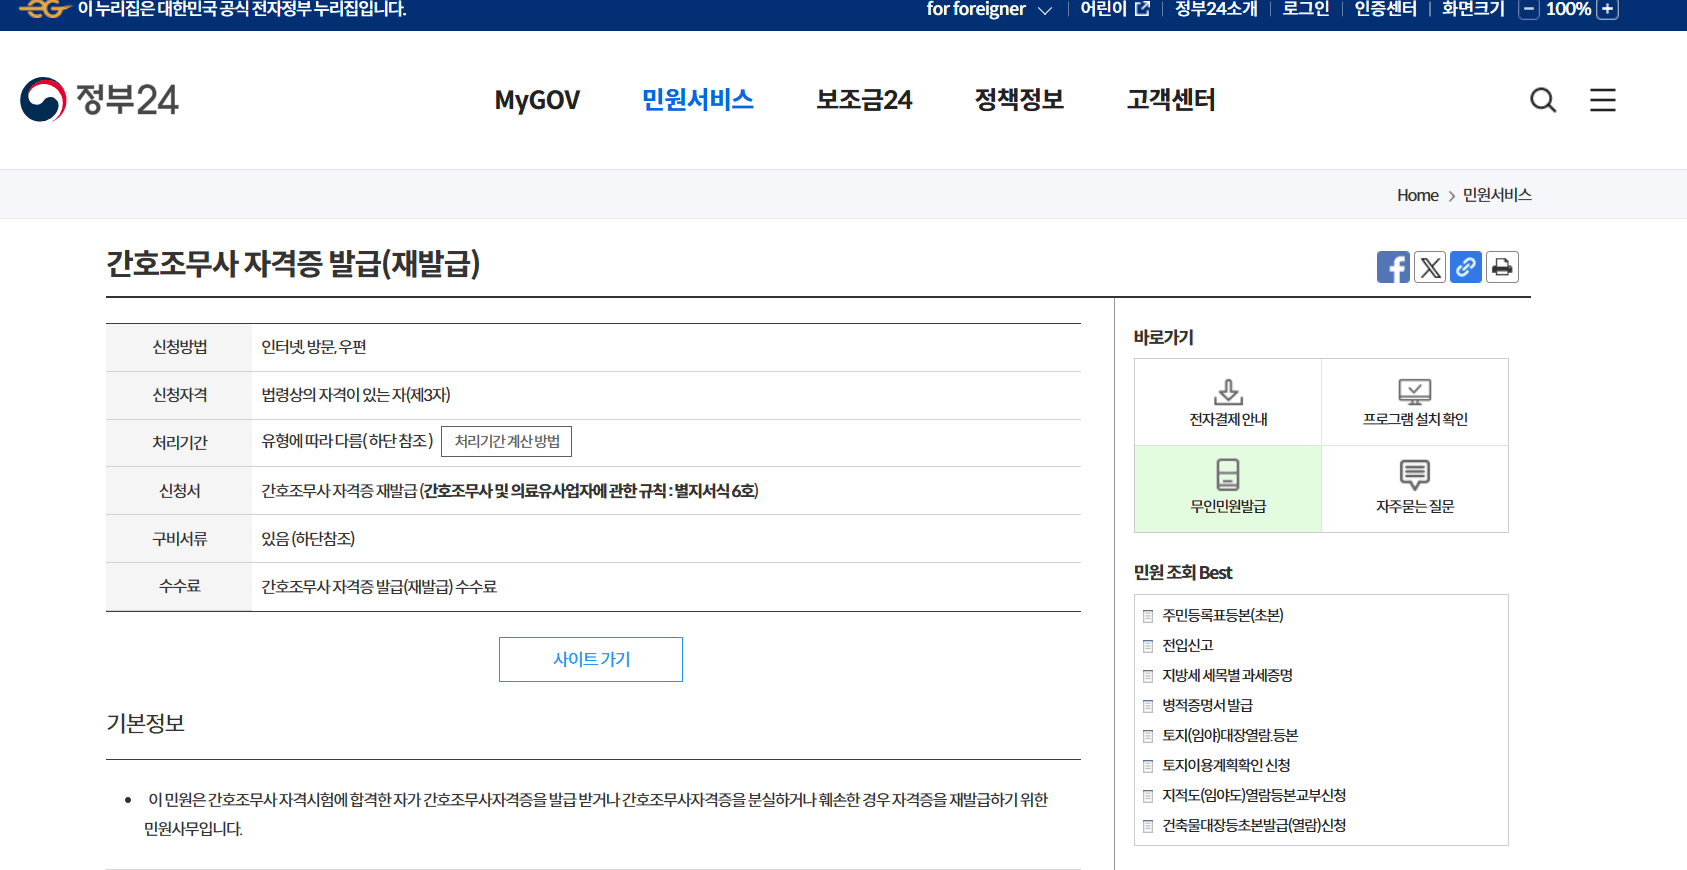1687x870 pixels.
Task: Open 민원서비스 menu
Action: click(x=698, y=100)
